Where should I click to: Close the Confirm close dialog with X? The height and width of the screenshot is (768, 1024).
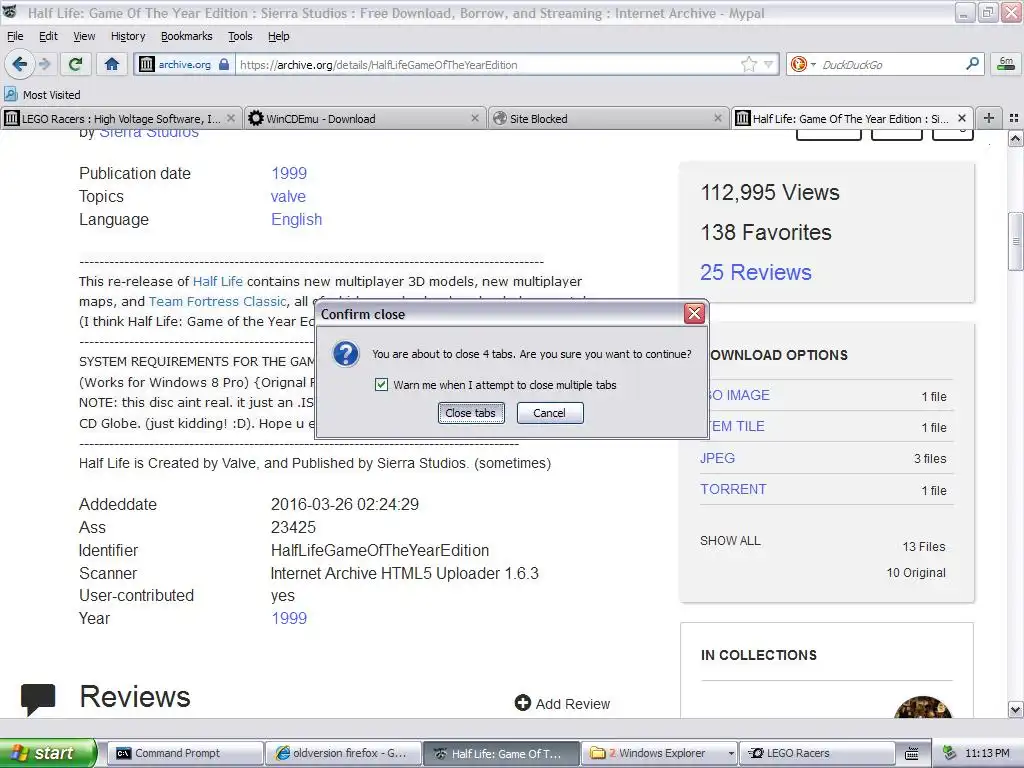[x=694, y=313]
